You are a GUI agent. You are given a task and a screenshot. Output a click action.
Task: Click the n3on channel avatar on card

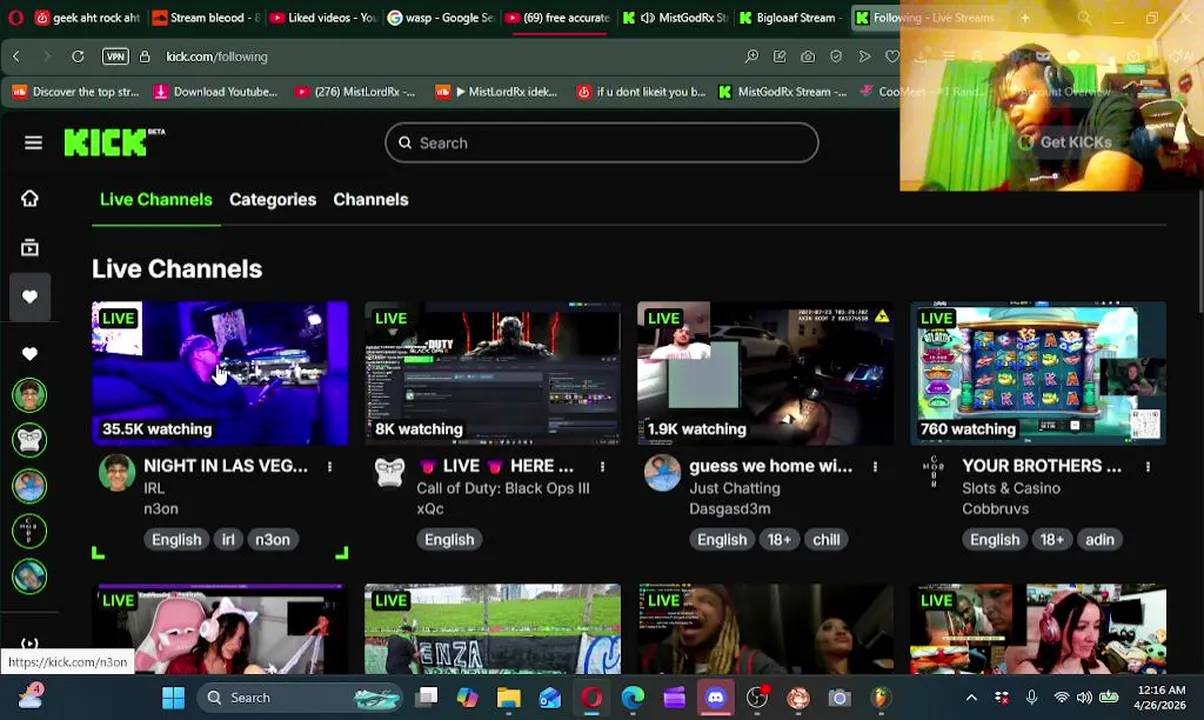click(117, 473)
